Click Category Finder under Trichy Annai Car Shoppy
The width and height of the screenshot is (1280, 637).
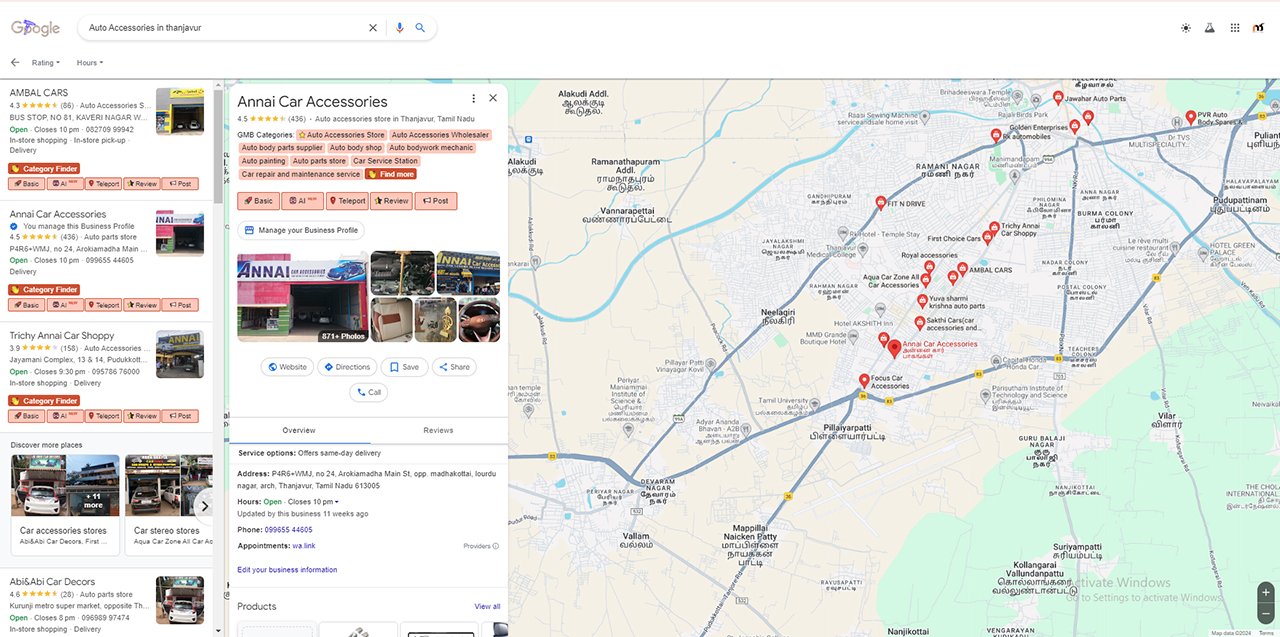pyautogui.click(x=44, y=401)
